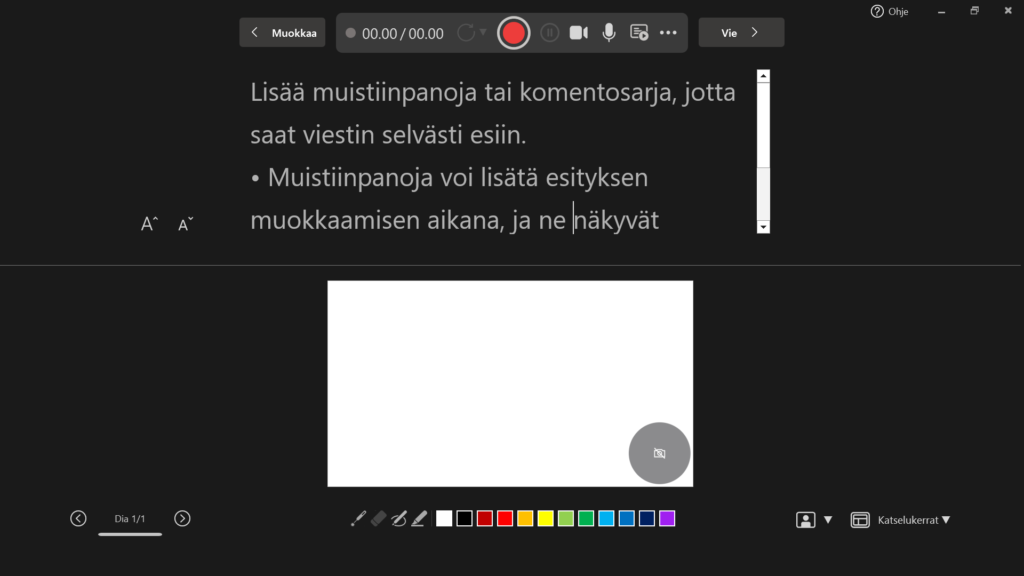Open the Ohje help menu
This screenshot has height=576, width=1024.
click(889, 11)
